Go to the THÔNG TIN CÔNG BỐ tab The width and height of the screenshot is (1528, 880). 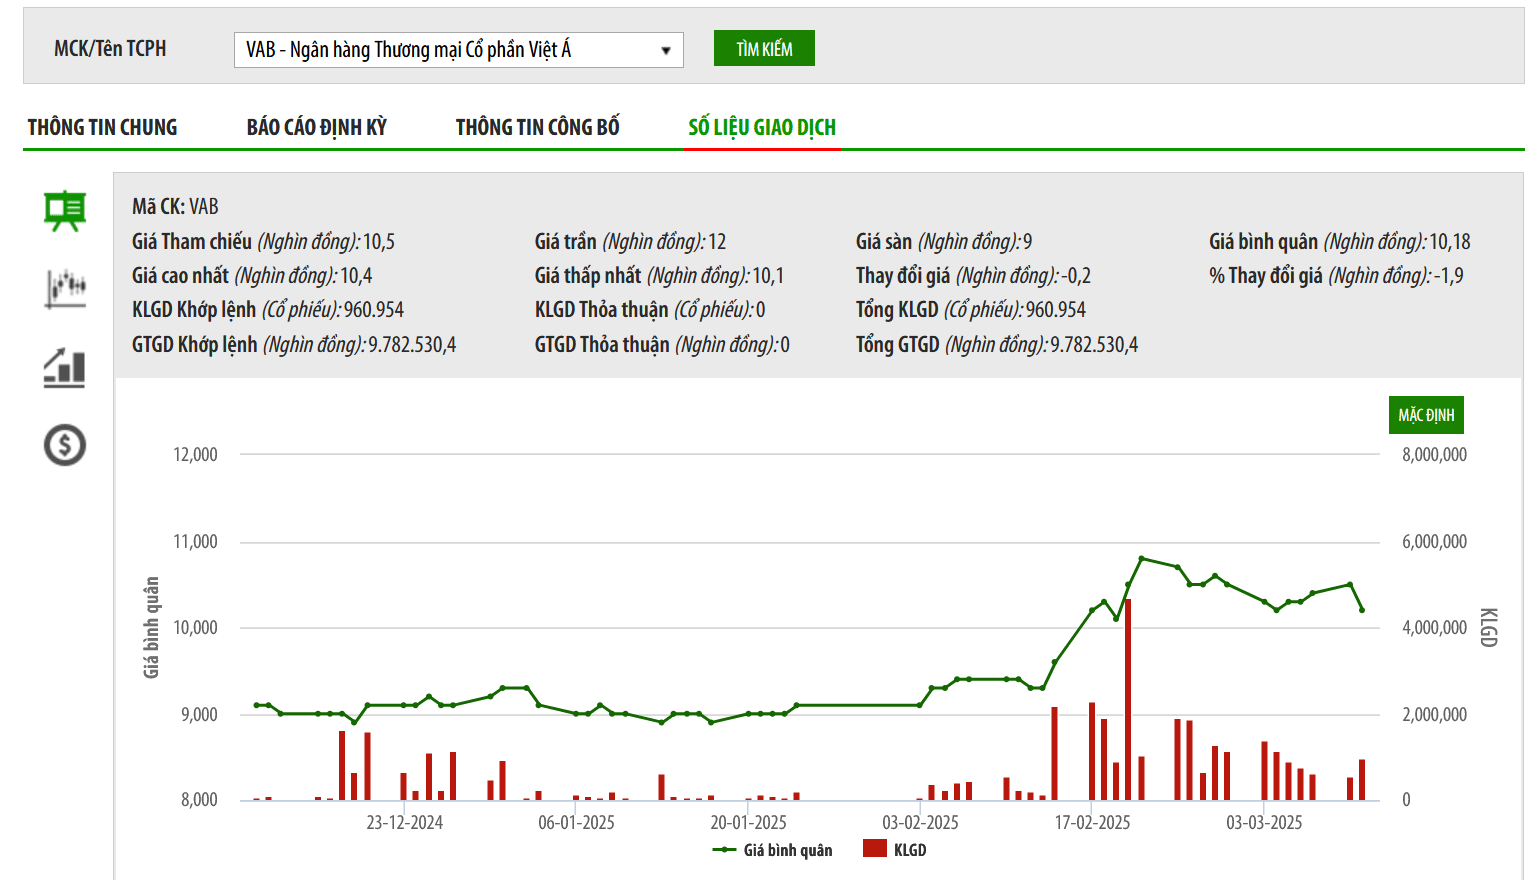point(537,128)
